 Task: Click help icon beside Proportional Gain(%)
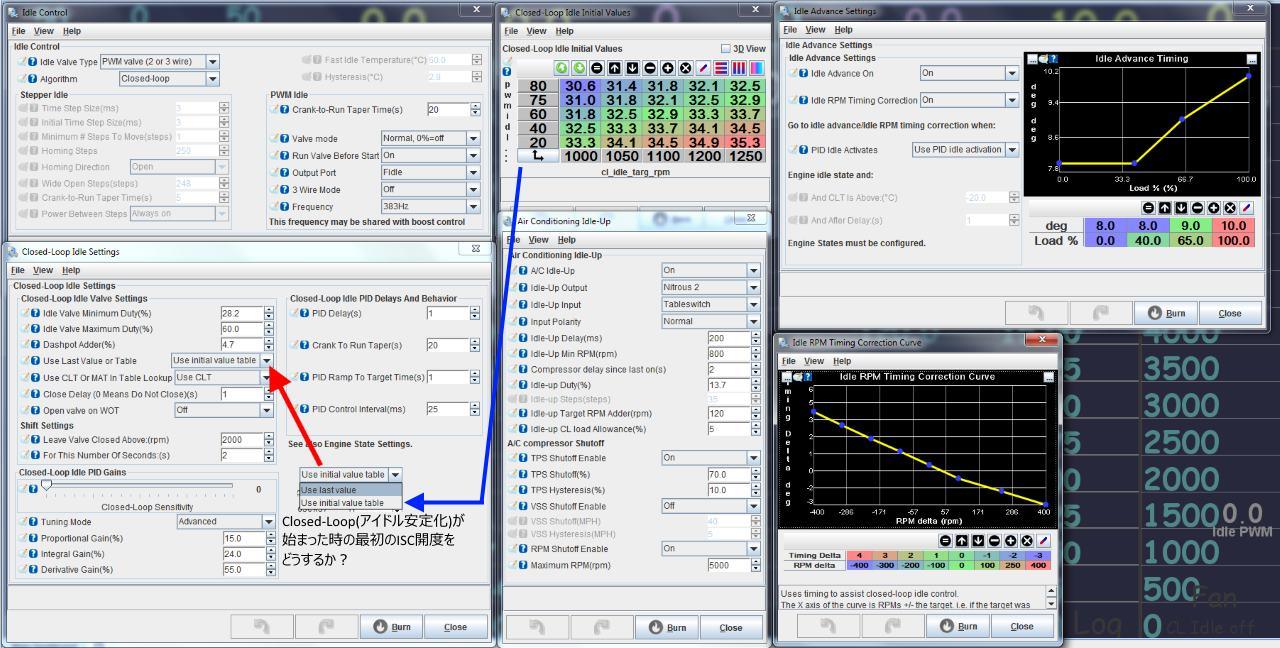tap(33, 538)
